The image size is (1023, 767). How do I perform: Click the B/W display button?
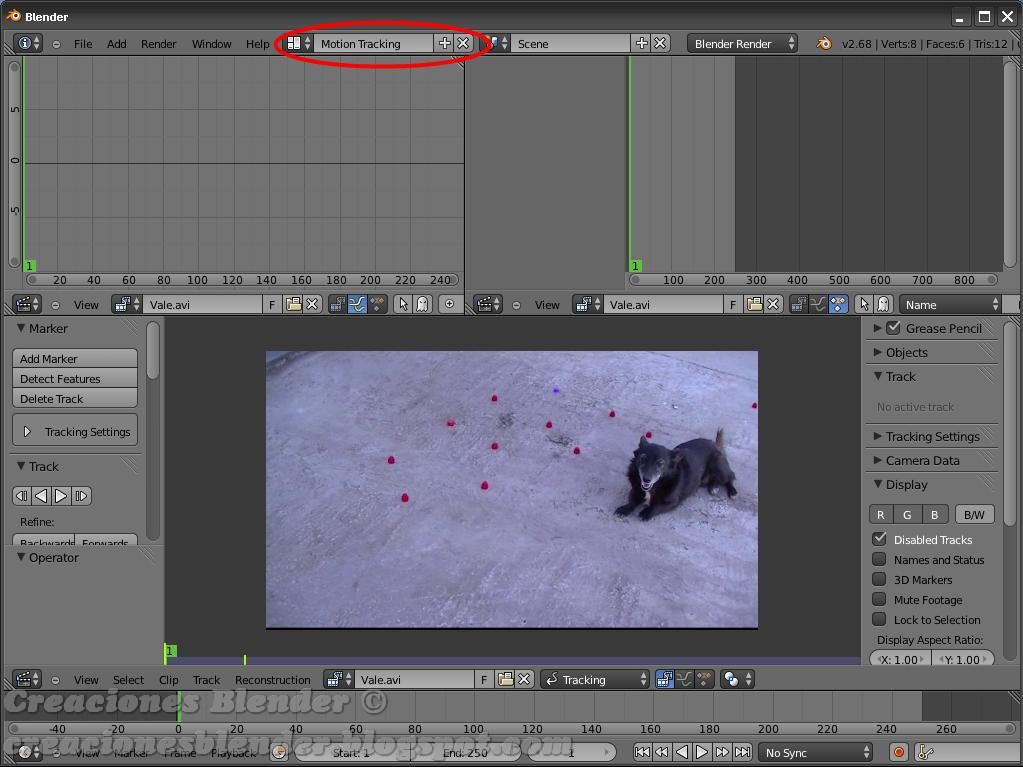(x=973, y=514)
